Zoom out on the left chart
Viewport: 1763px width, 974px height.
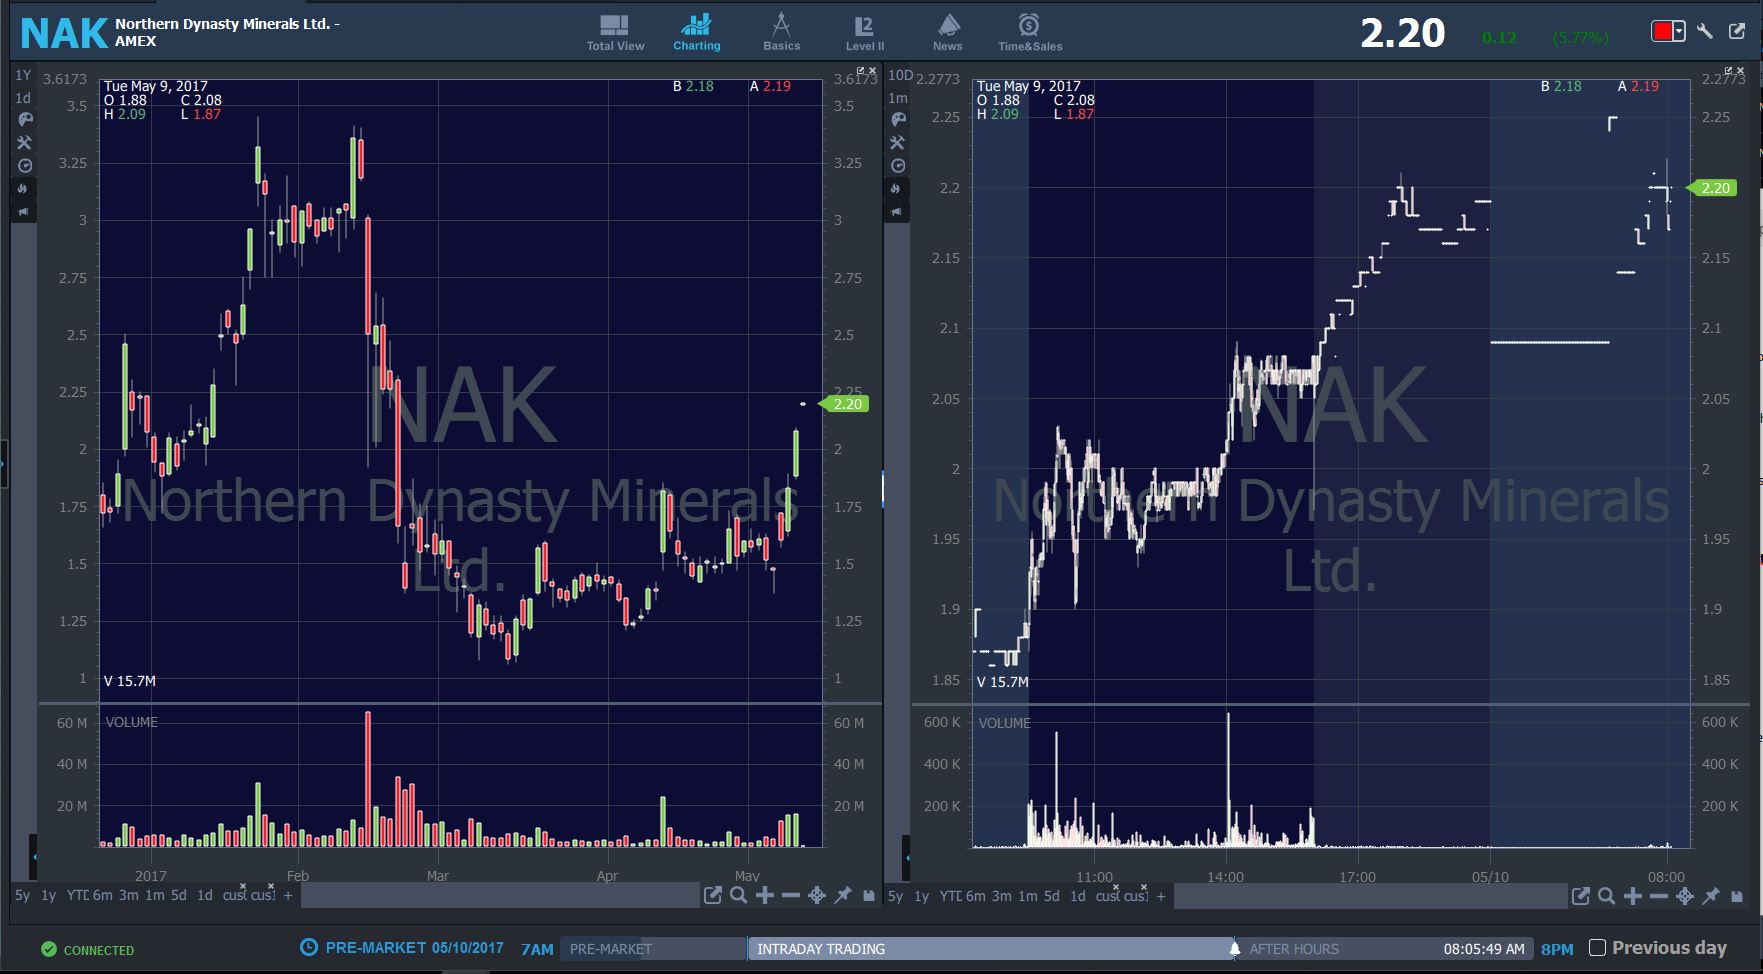[791, 896]
